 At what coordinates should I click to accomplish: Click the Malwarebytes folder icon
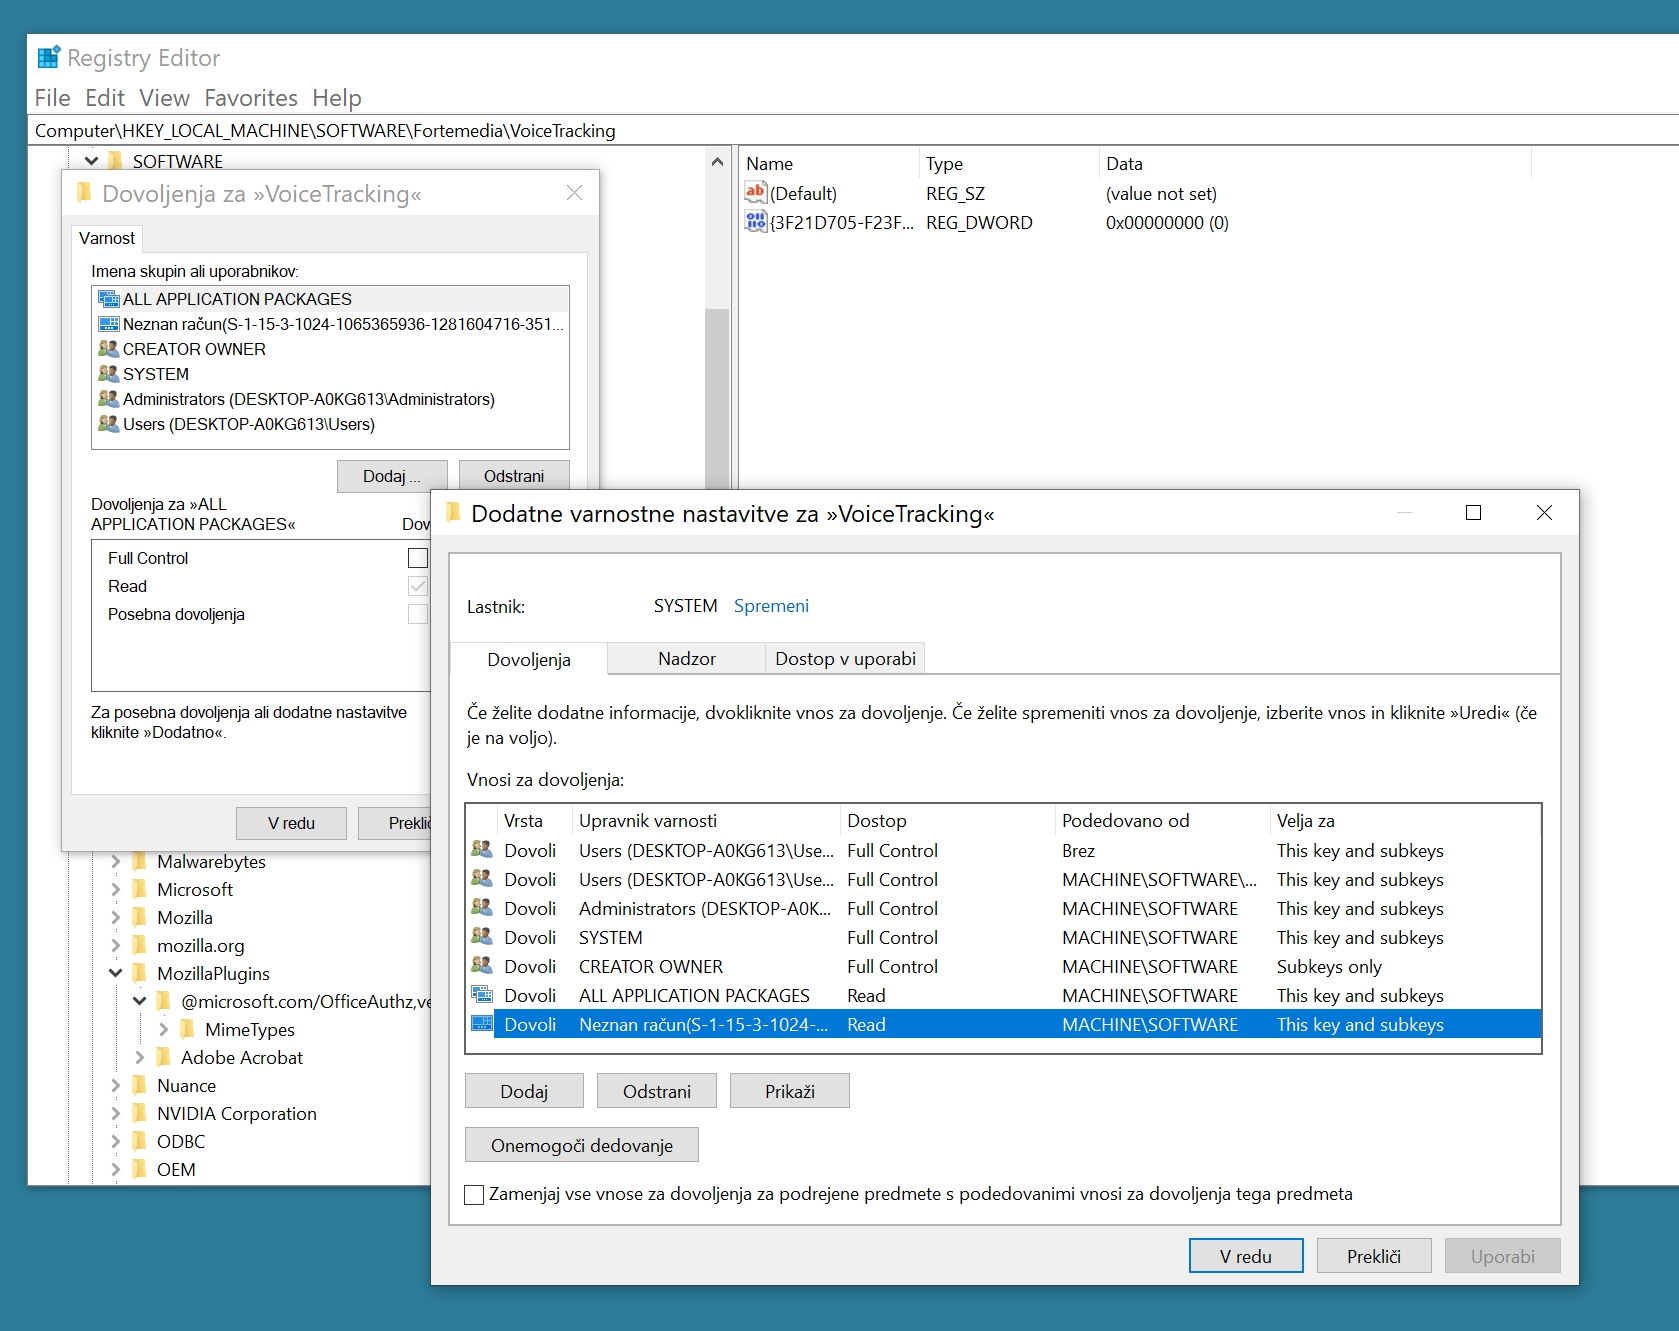coord(139,862)
